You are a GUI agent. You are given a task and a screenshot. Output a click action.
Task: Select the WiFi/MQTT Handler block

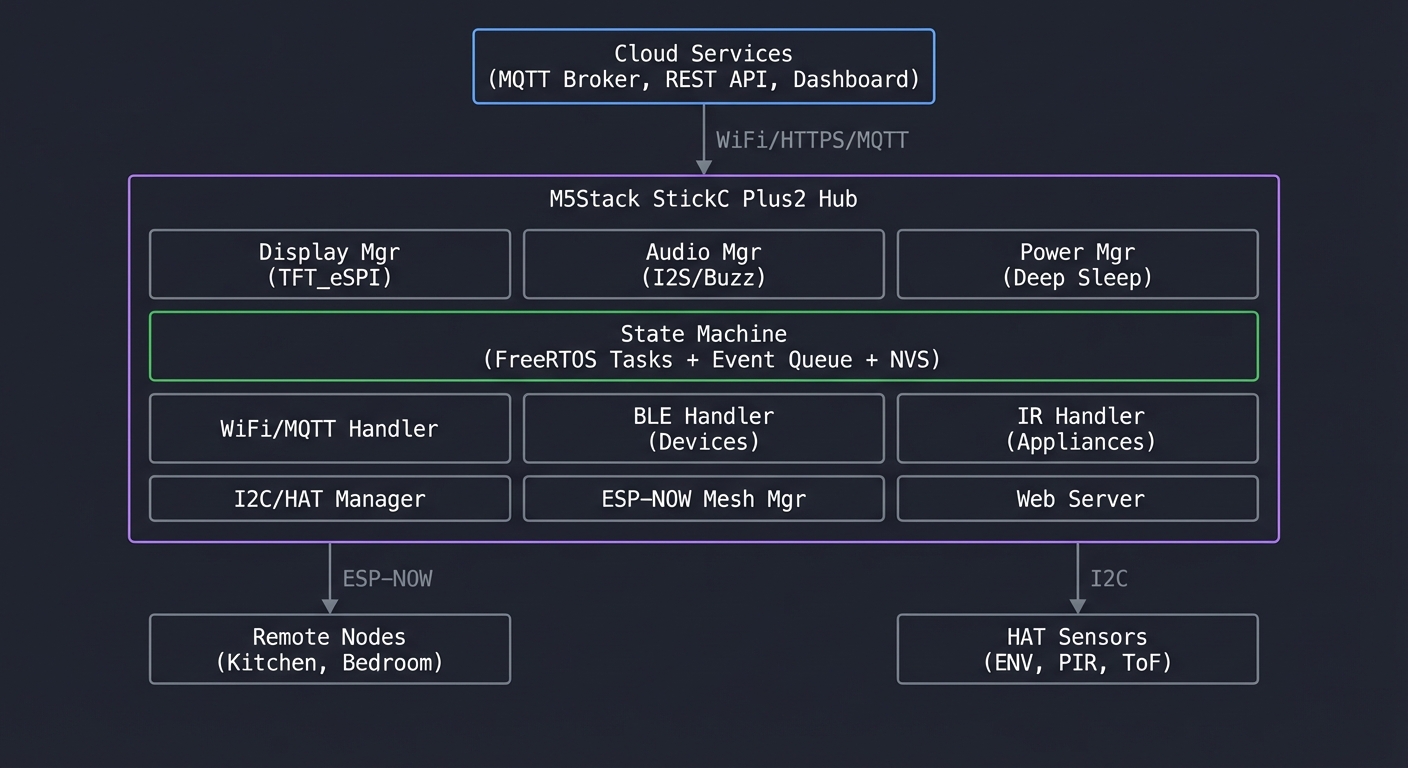(329, 428)
